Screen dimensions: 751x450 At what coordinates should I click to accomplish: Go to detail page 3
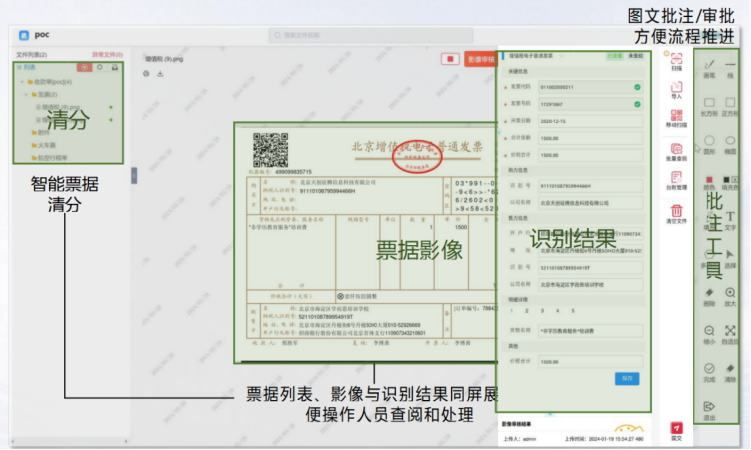pos(542,311)
